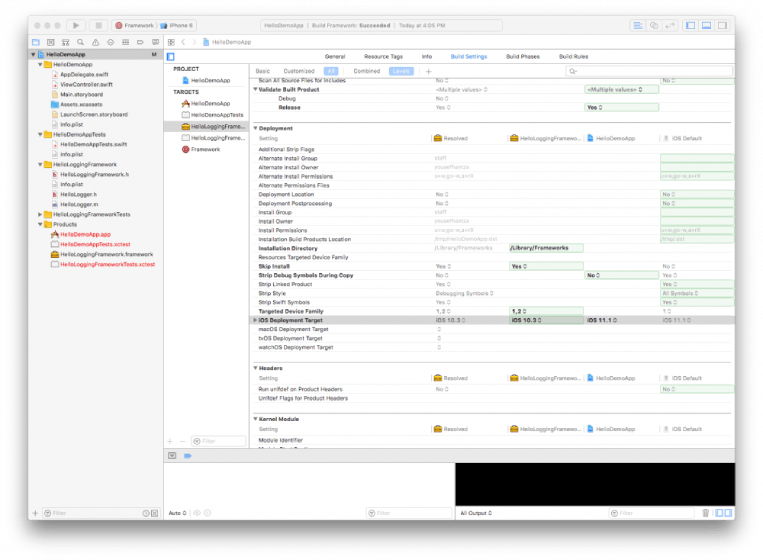
Task: Select the Levels view button
Action: pos(401,72)
